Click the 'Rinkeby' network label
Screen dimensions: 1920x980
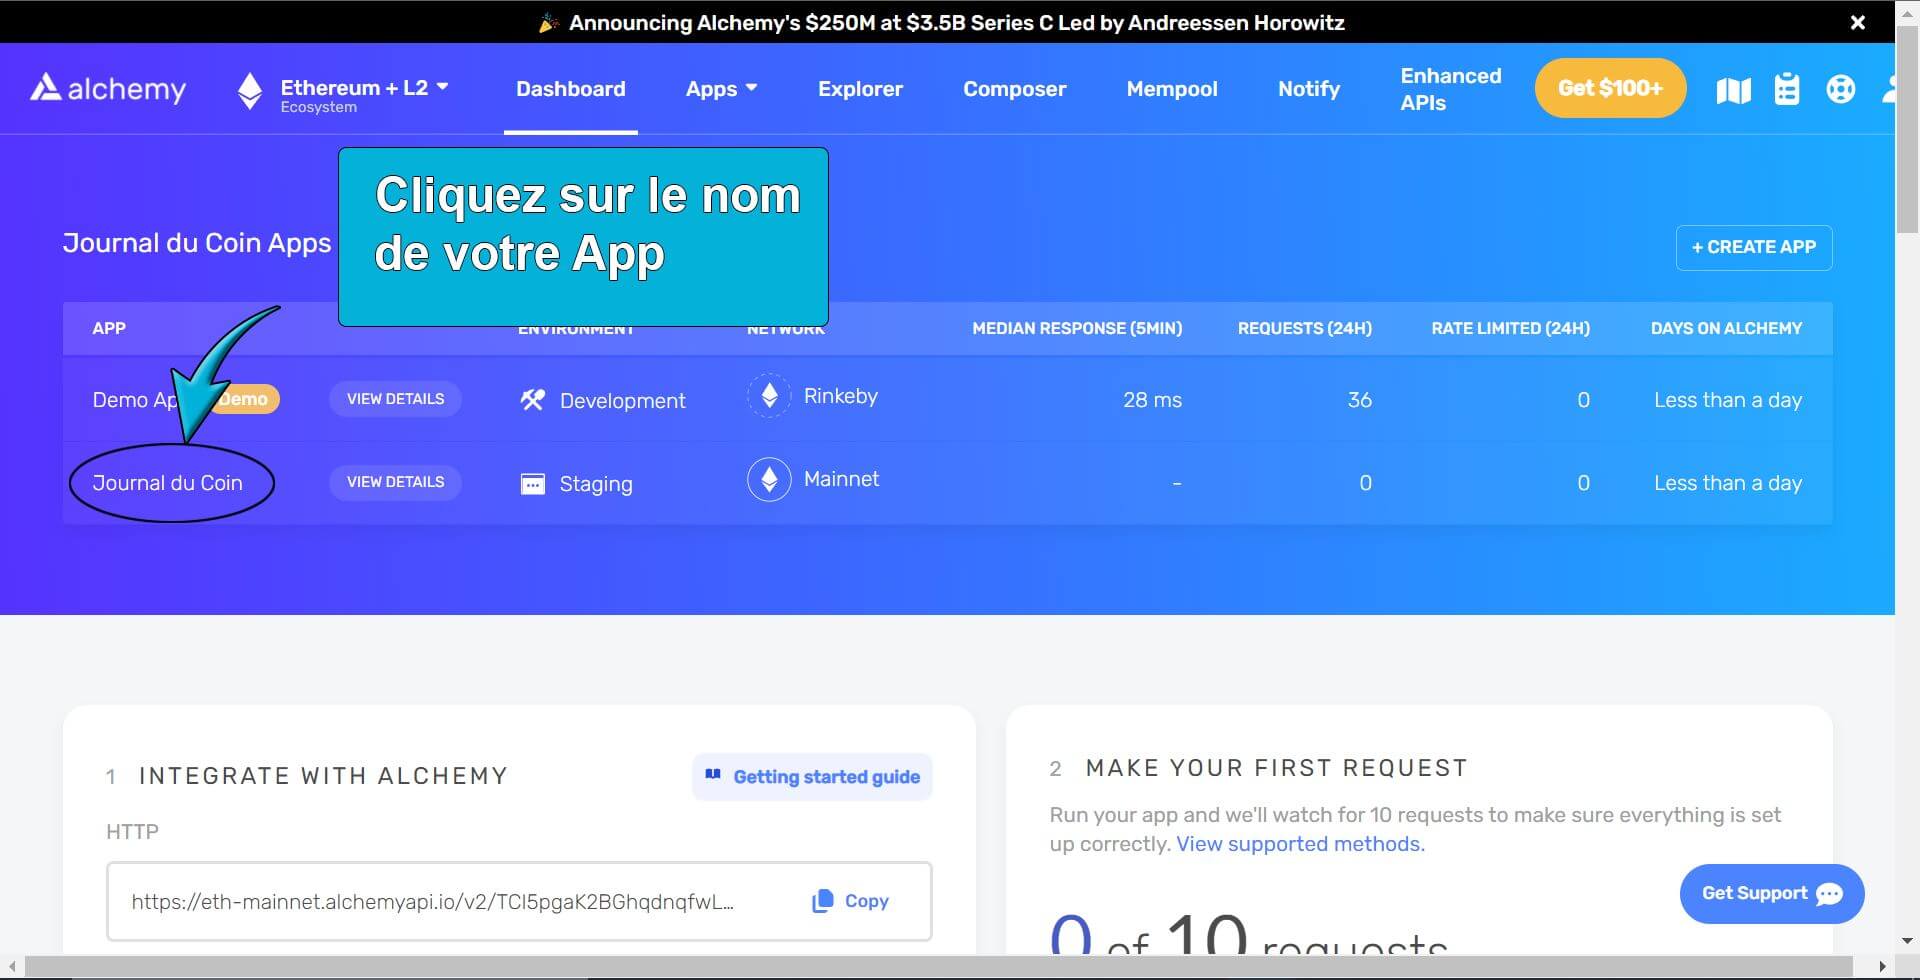tap(841, 396)
